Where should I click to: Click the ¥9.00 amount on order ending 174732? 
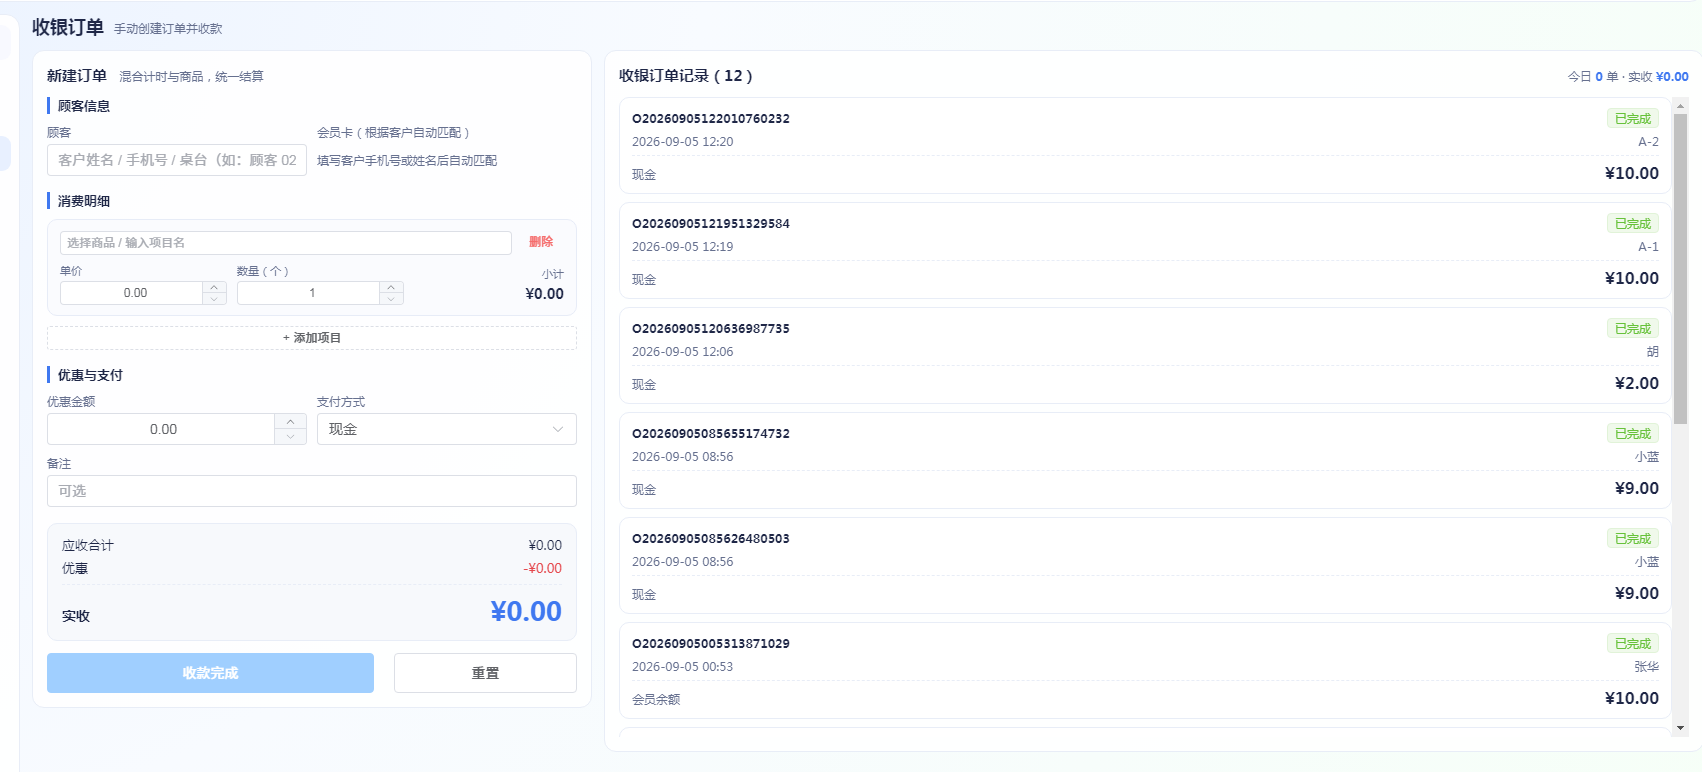pyautogui.click(x=1637, y=488)
